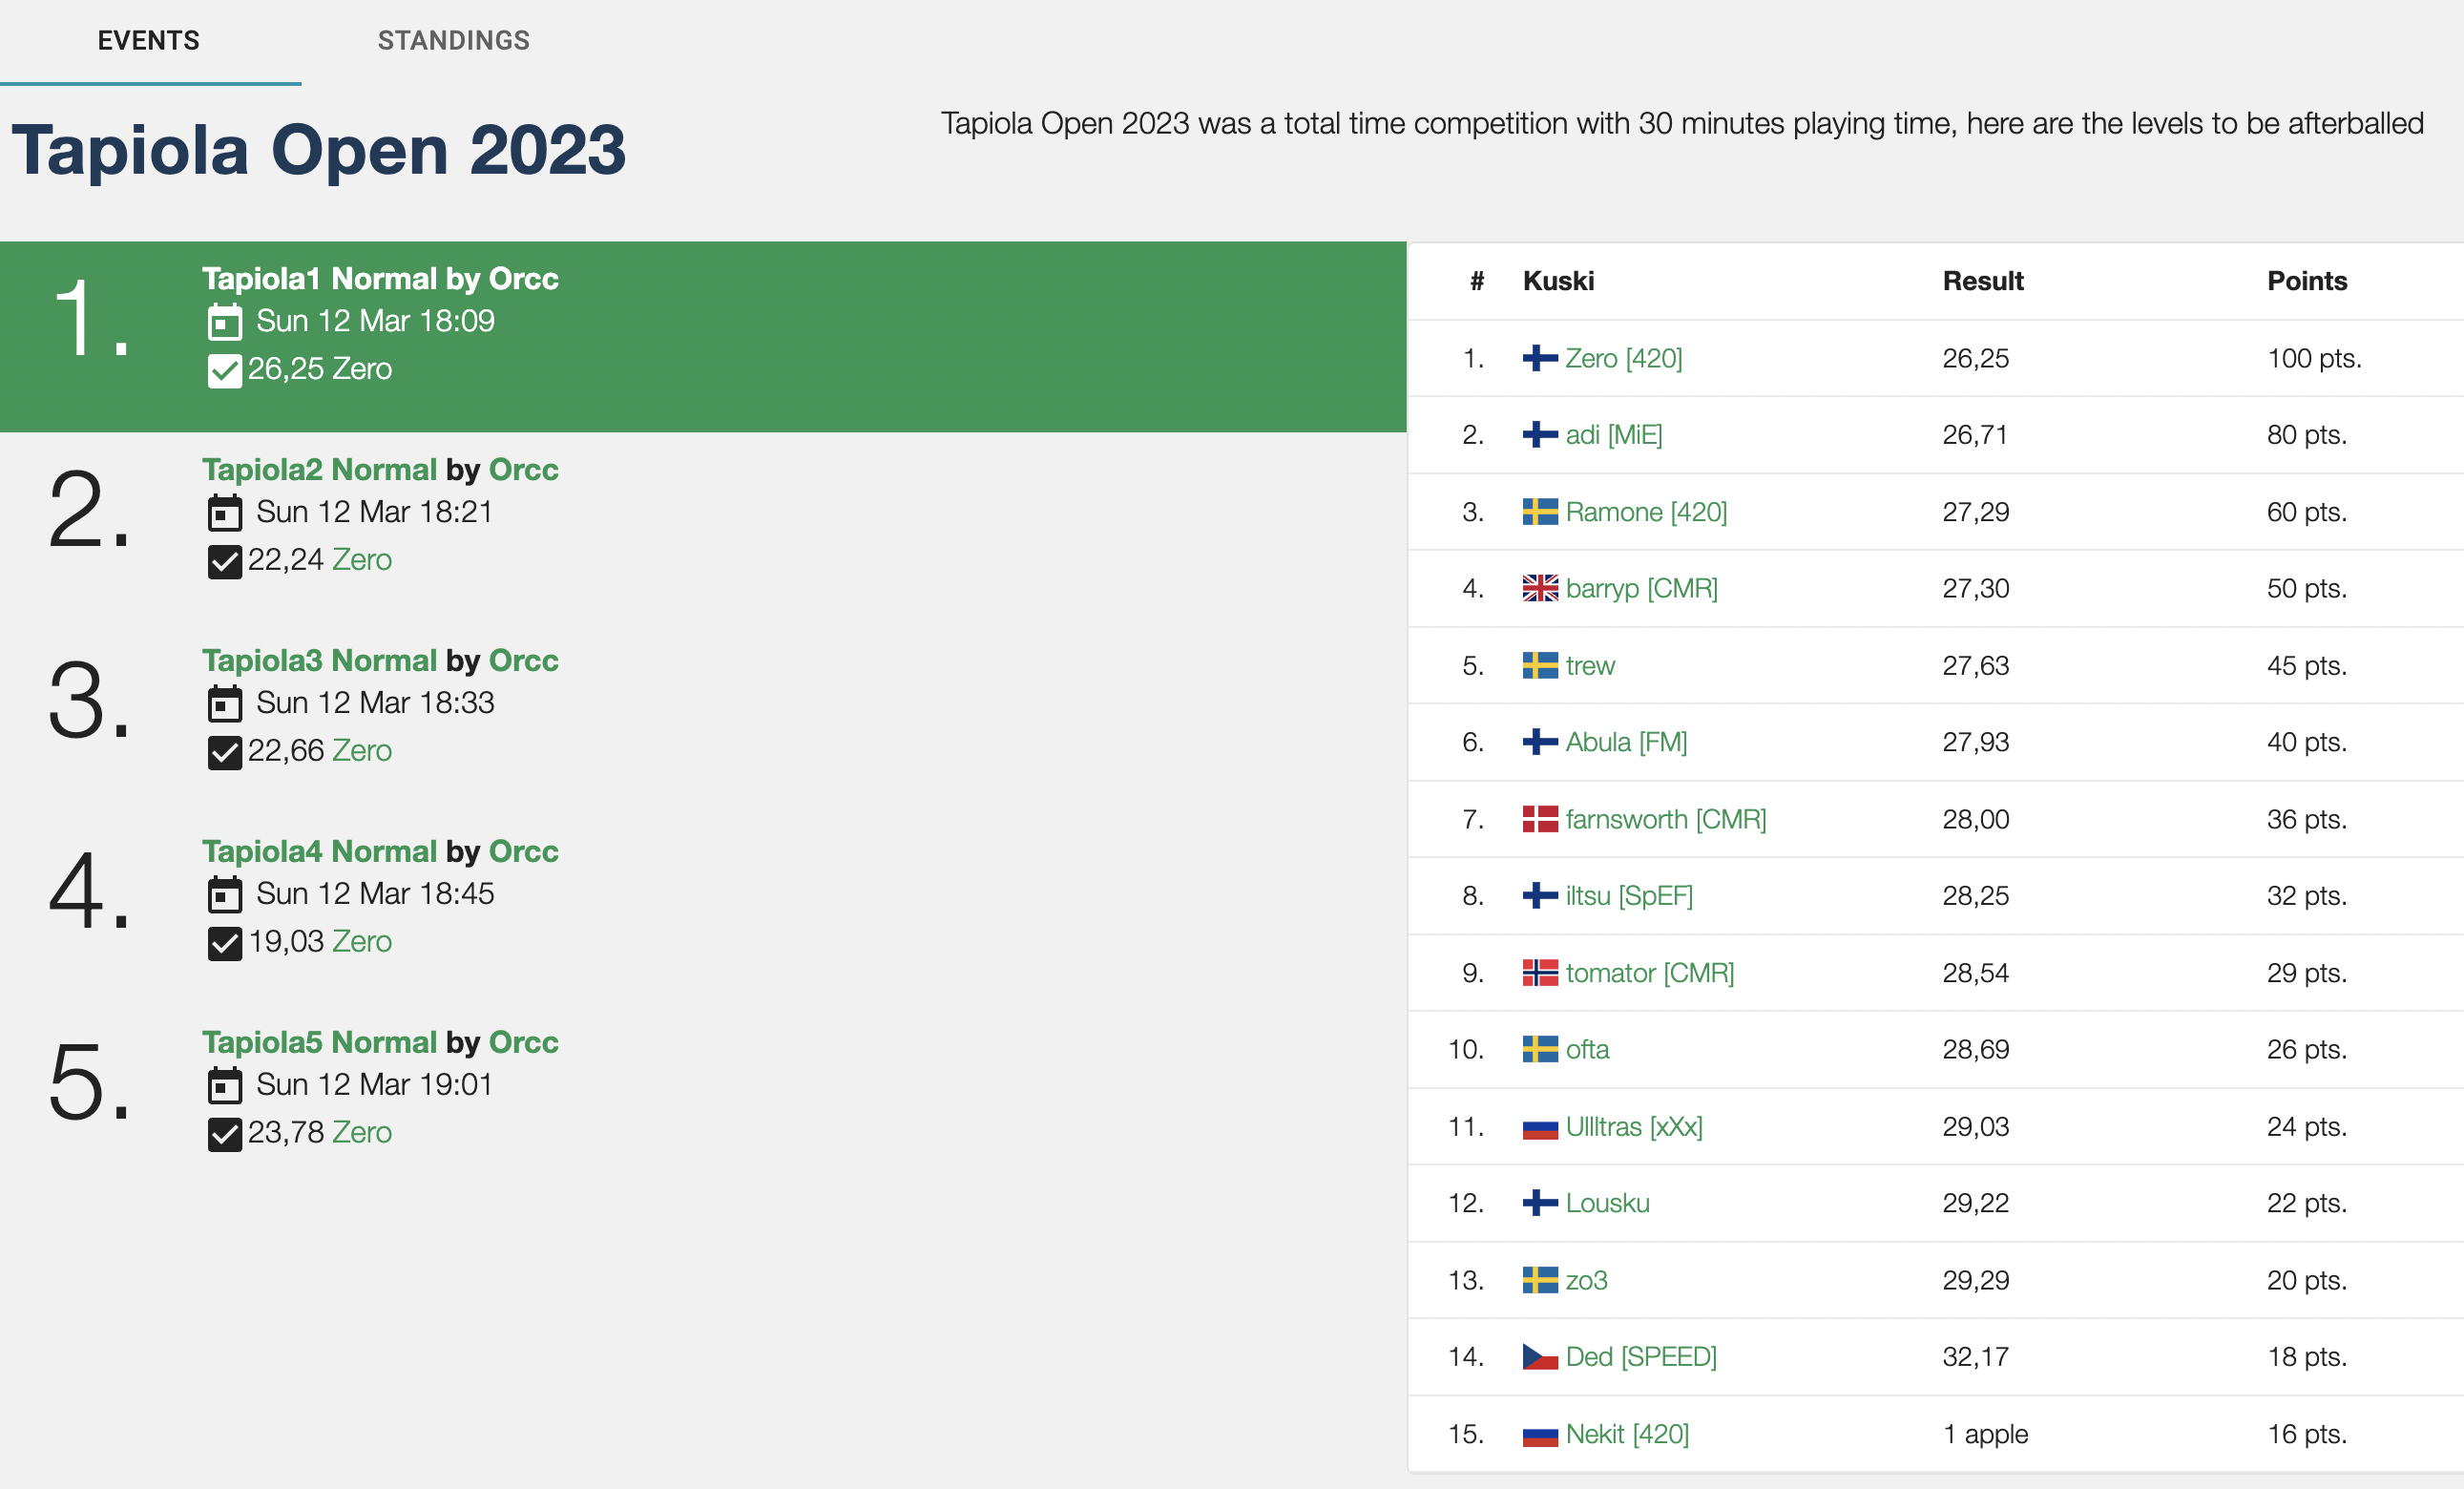Open tomator [CMR] player profile
This screenshot has width=2464, height=1489.
(1650, 972)
